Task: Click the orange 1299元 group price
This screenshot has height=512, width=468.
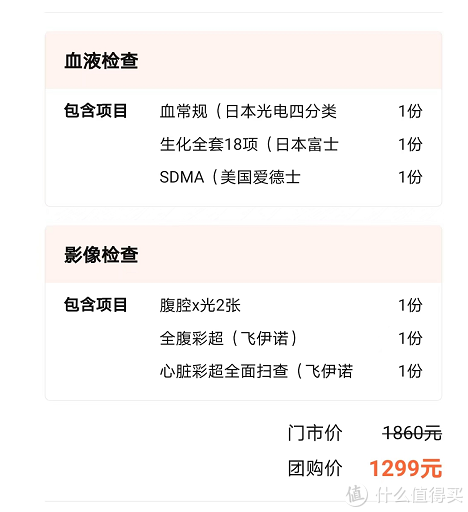Action: click(x=406, y=468)
